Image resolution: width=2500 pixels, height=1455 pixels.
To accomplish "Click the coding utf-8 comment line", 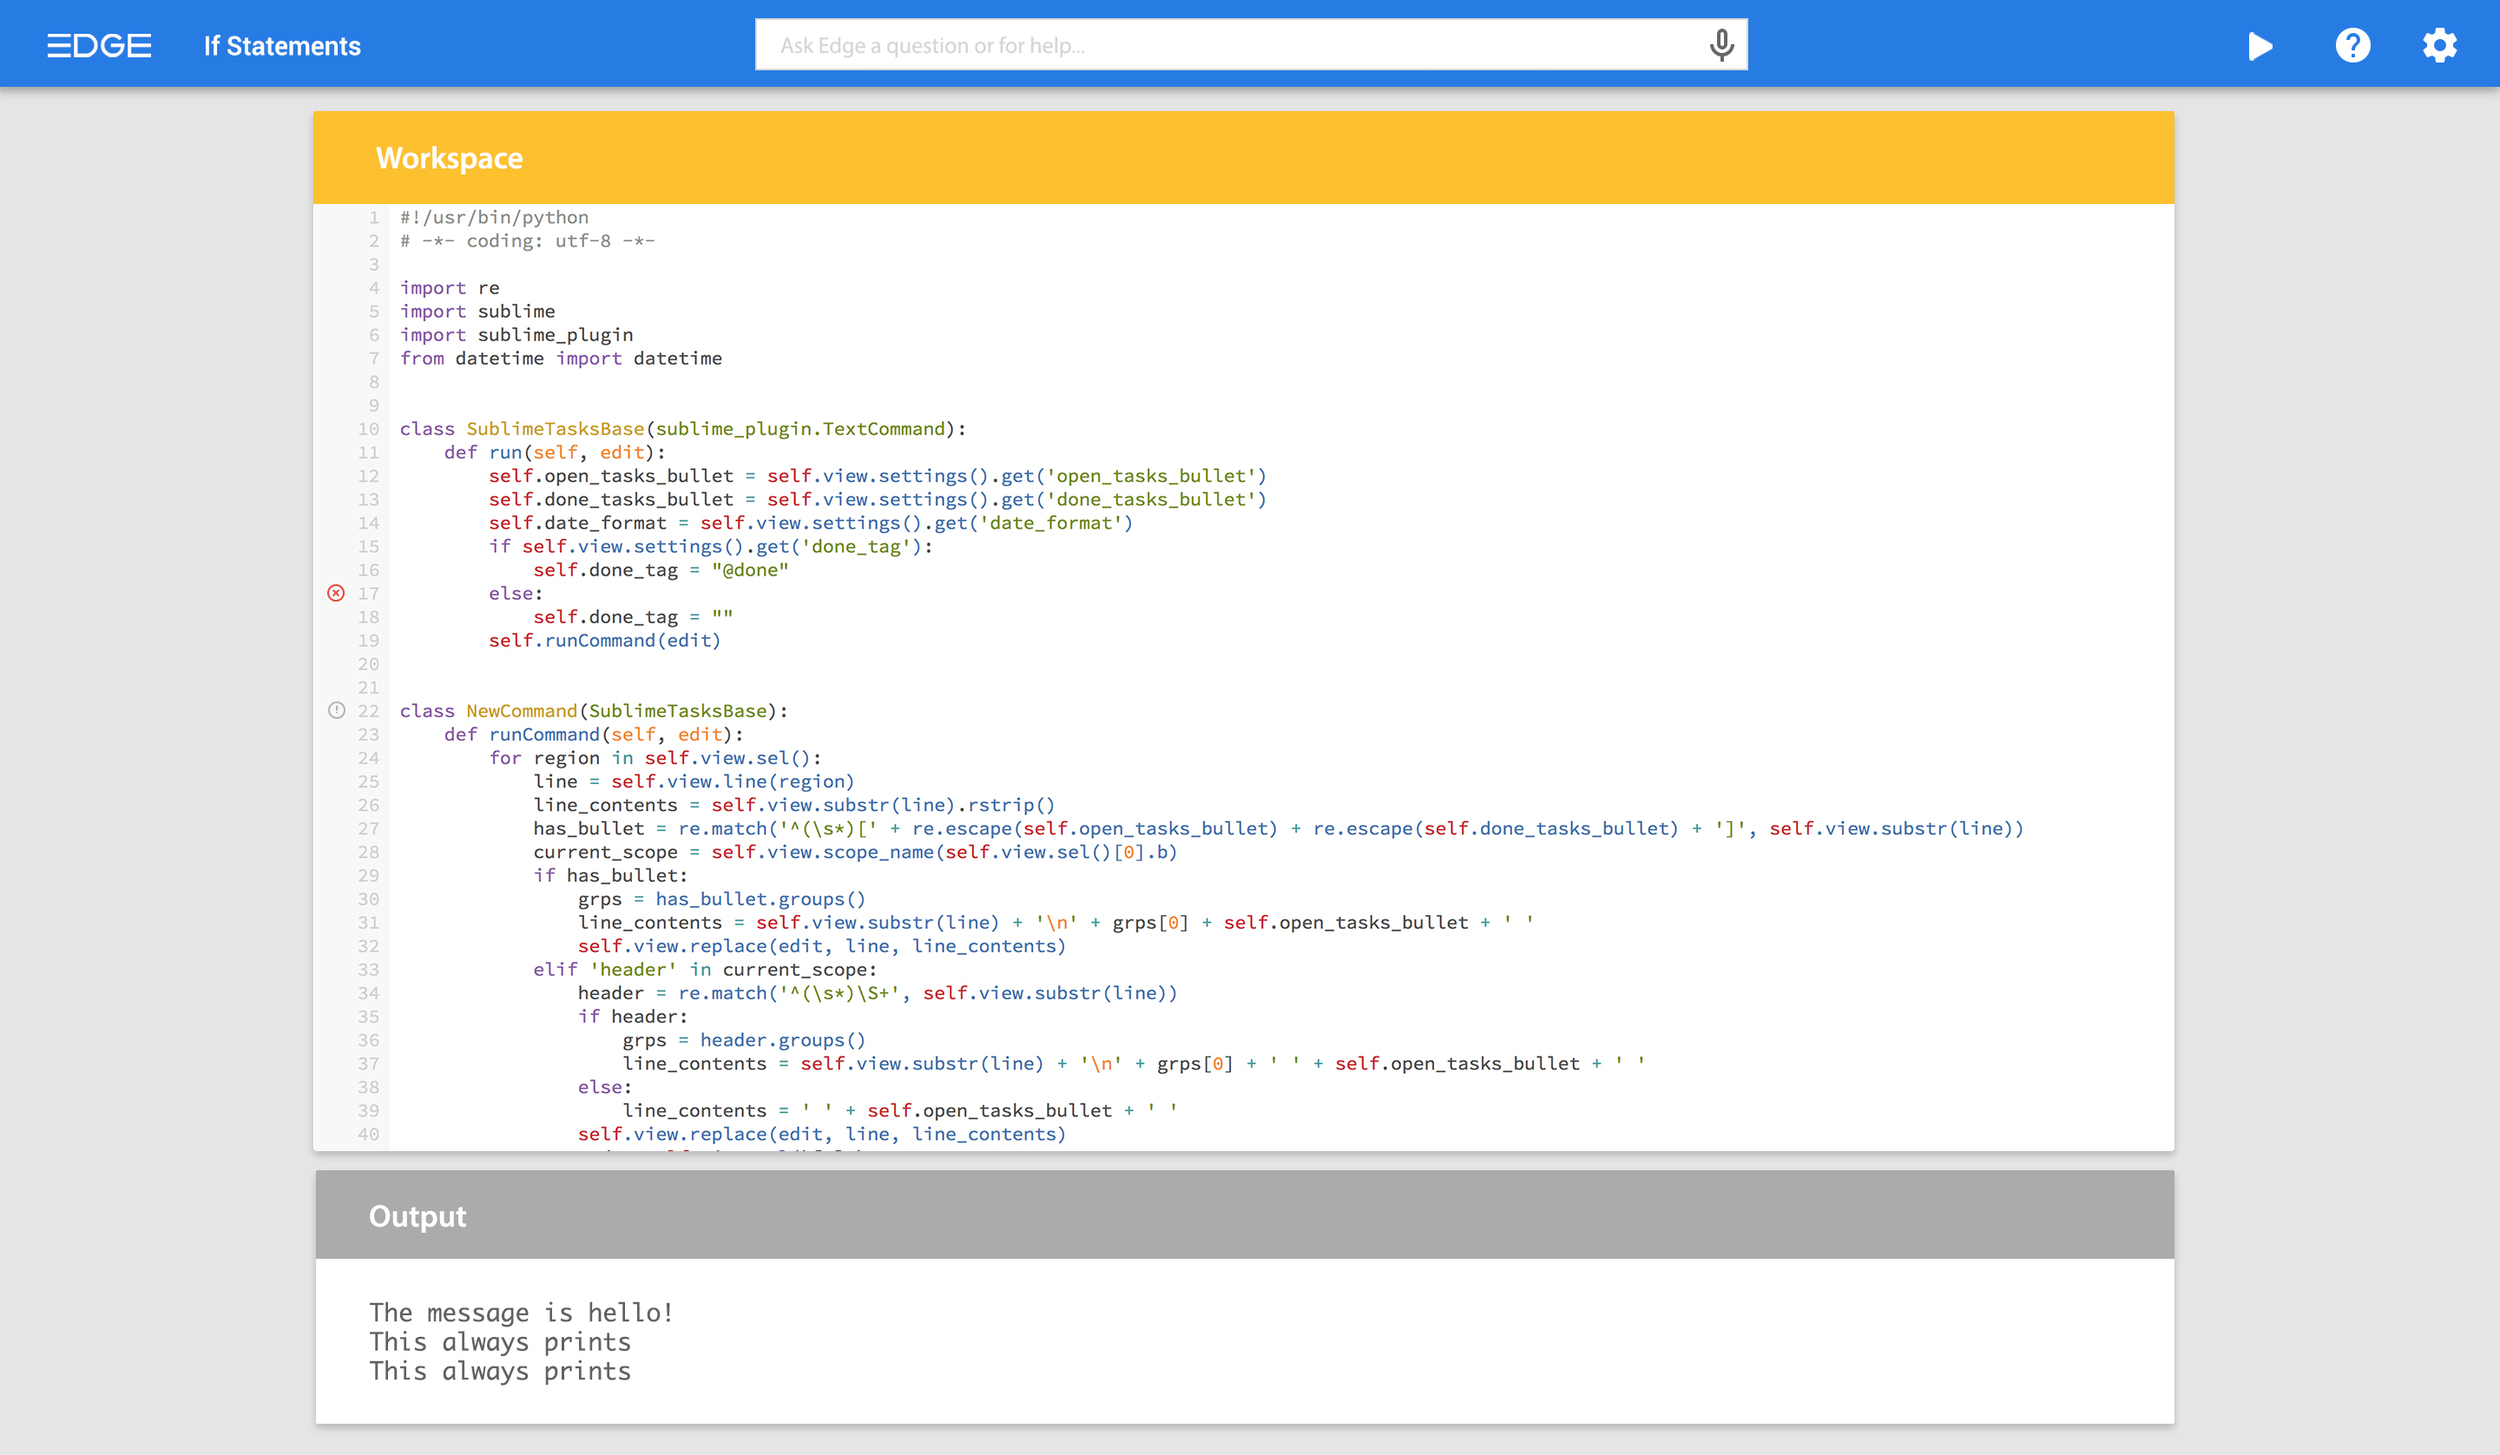I will 527,241.
